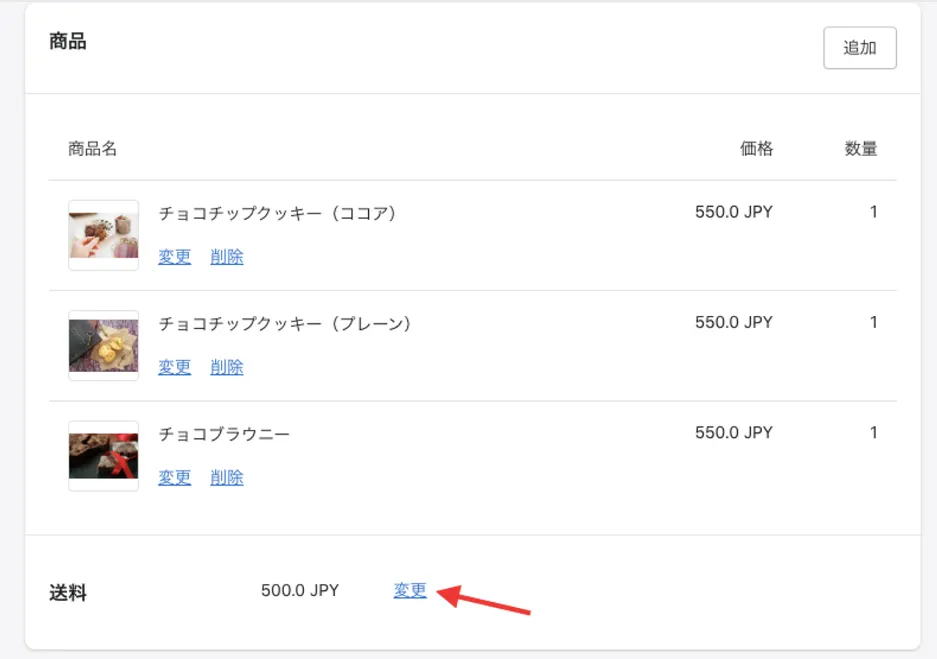Click 削除 link for チョコブラウニー
The image size is (937, 659).
(x=226, y=477)
